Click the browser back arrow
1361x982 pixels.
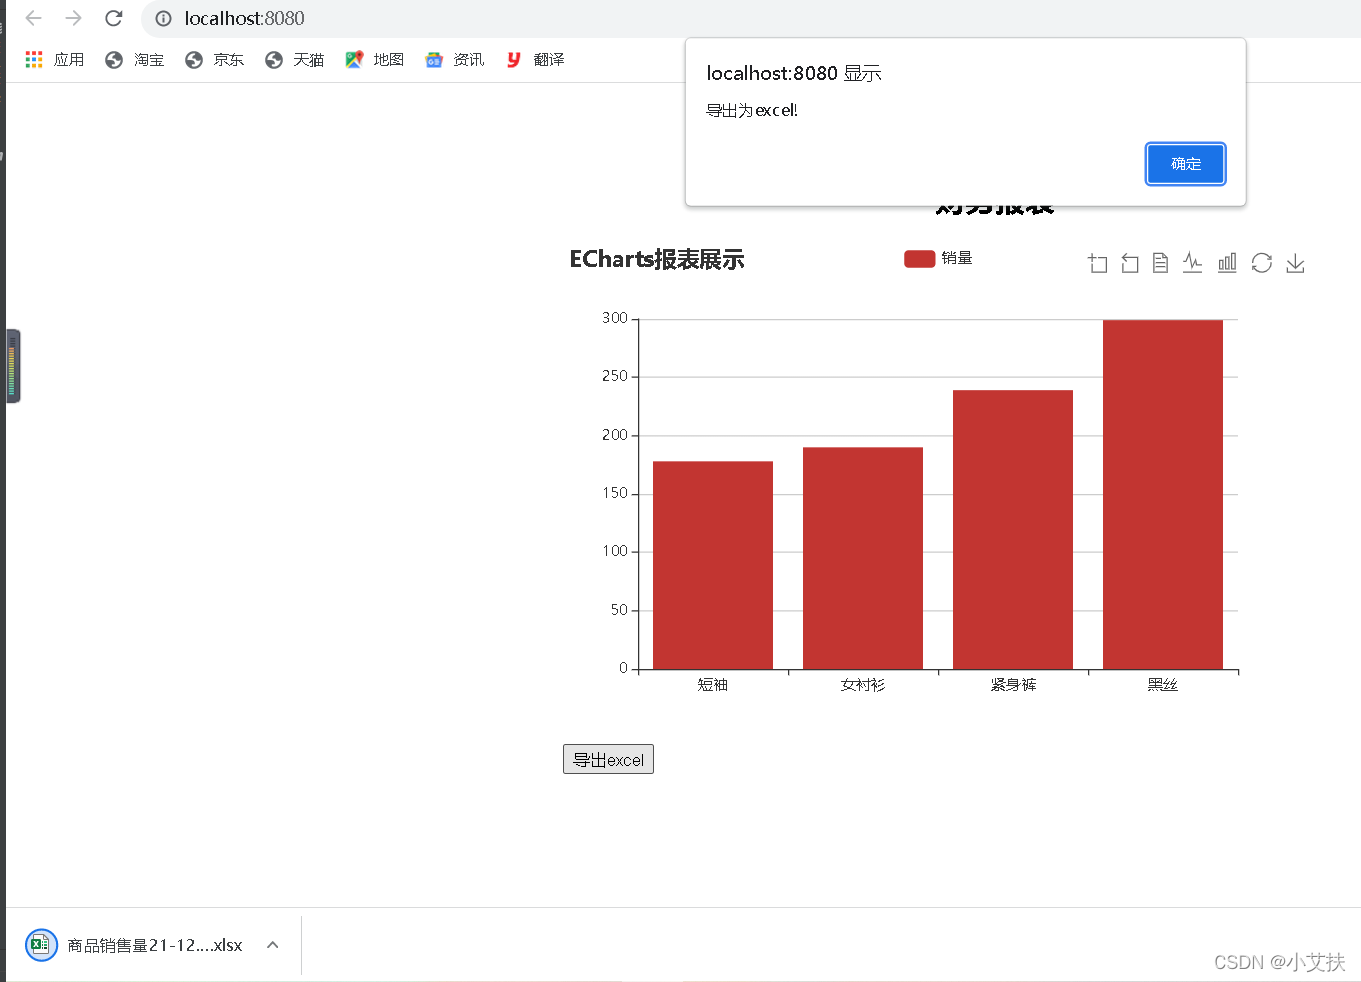coord(33,18)
